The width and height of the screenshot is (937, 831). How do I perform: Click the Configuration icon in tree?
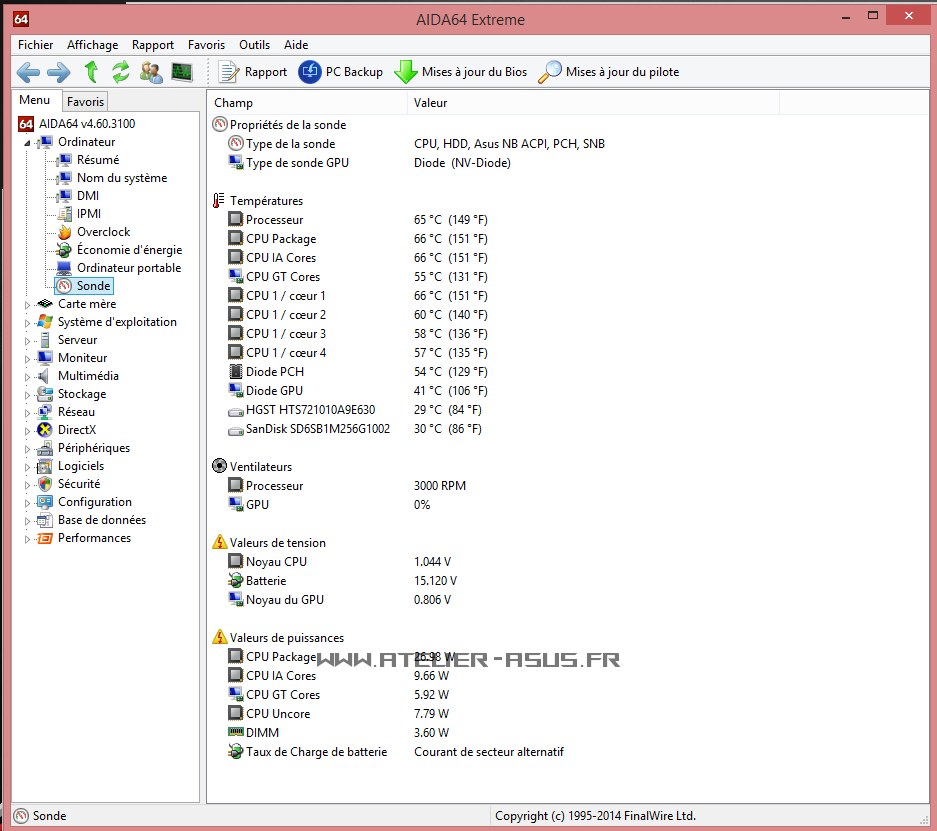(x=45, y=502)
